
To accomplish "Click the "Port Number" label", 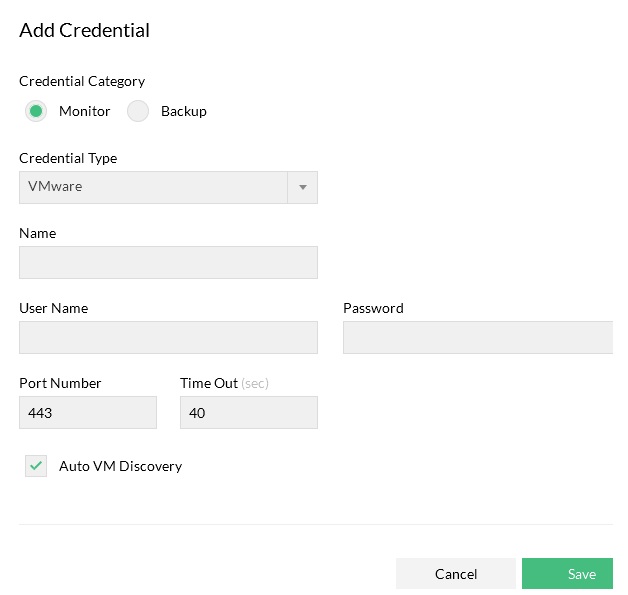I will point(60,383).
